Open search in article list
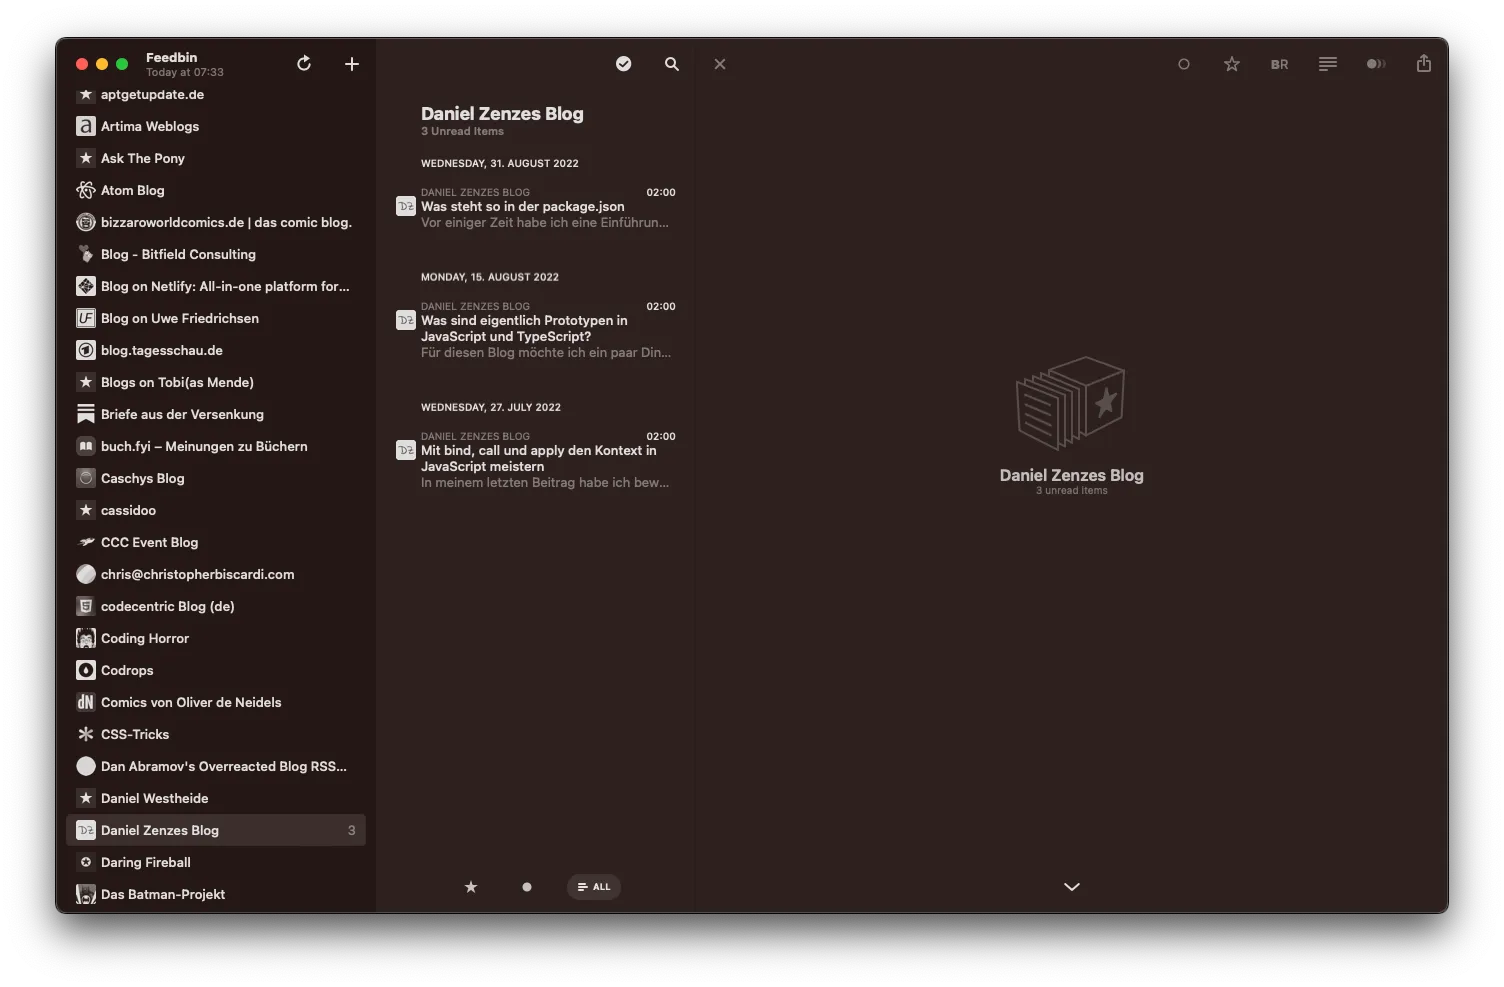 [672, 64]
